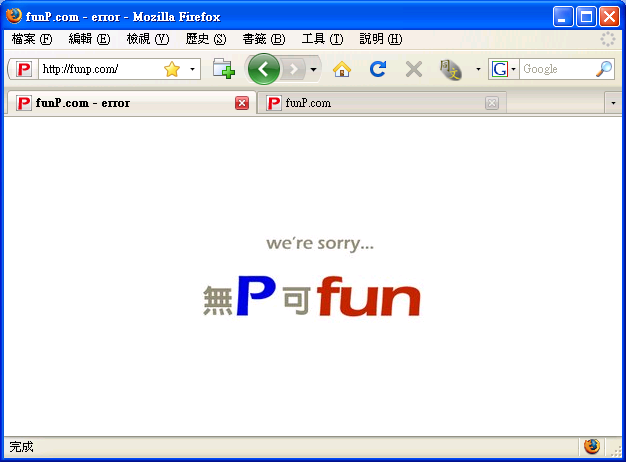The image size is (626, 462).
Task: Open address bar history dropdown arrow
Action: pyautogui.click(x=192, y=69)
